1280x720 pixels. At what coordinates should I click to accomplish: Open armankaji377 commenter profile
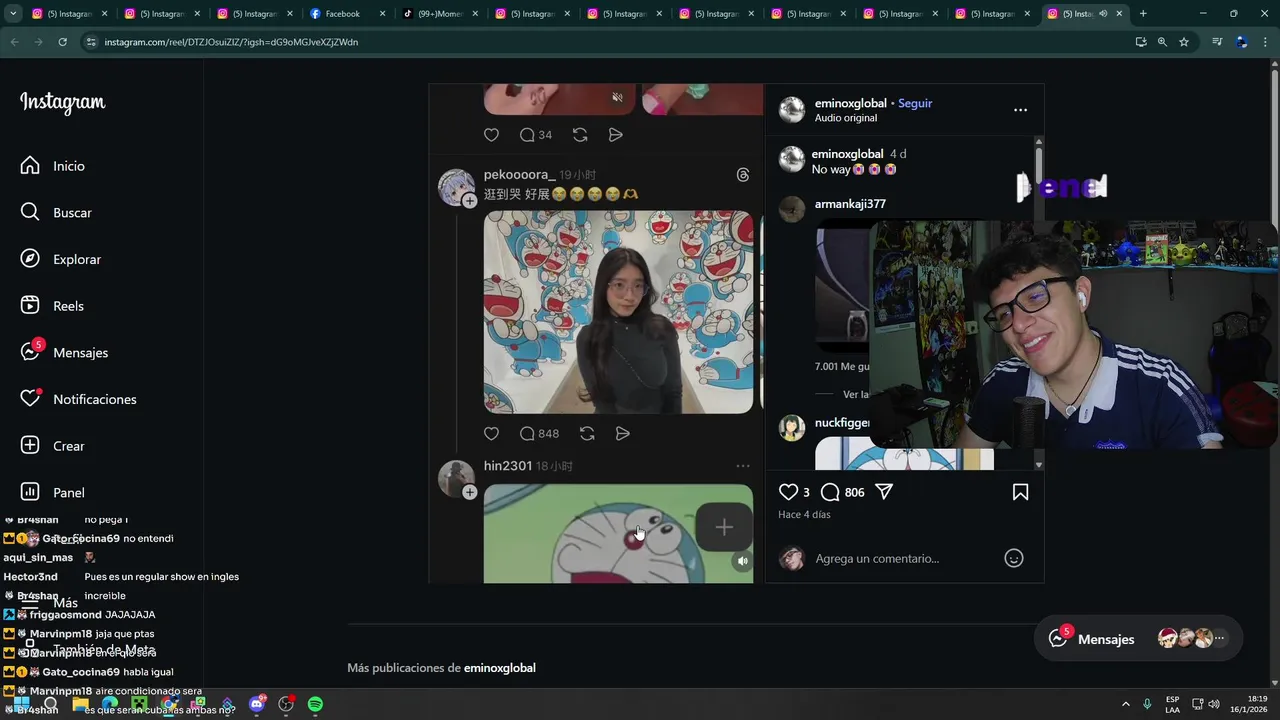click(850, 204)
